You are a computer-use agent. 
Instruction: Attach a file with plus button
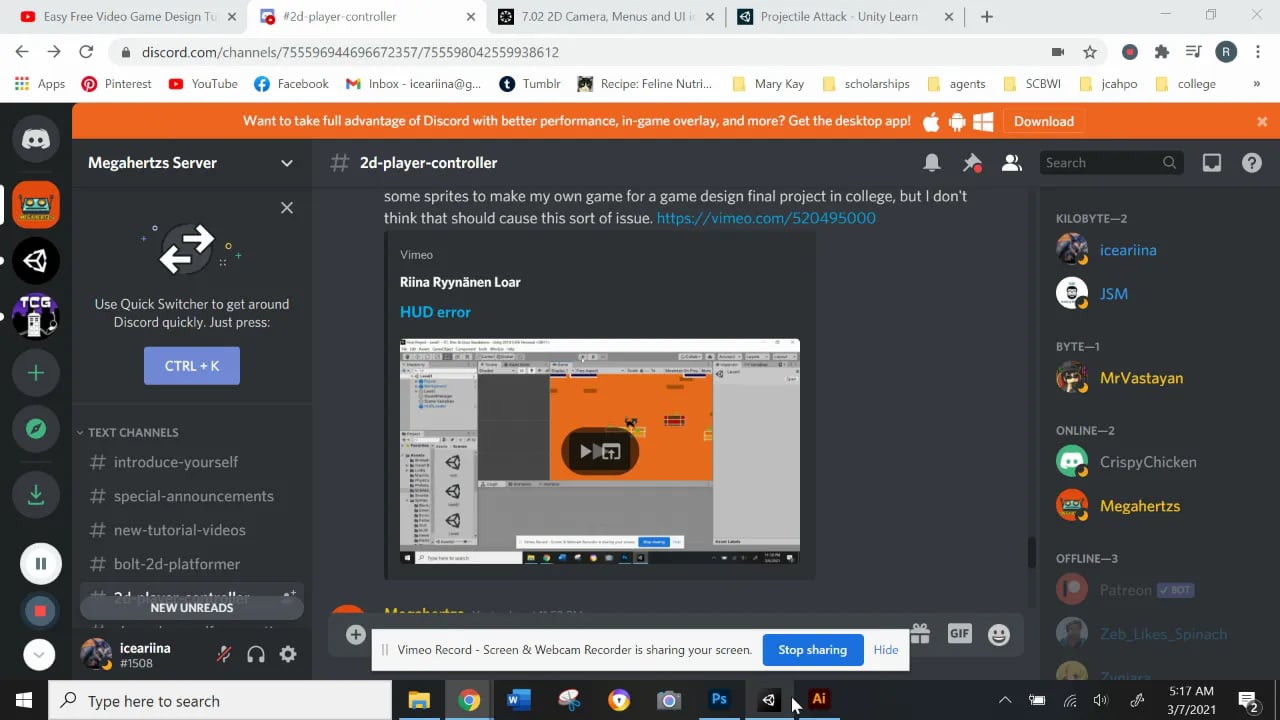coord(355,634)
